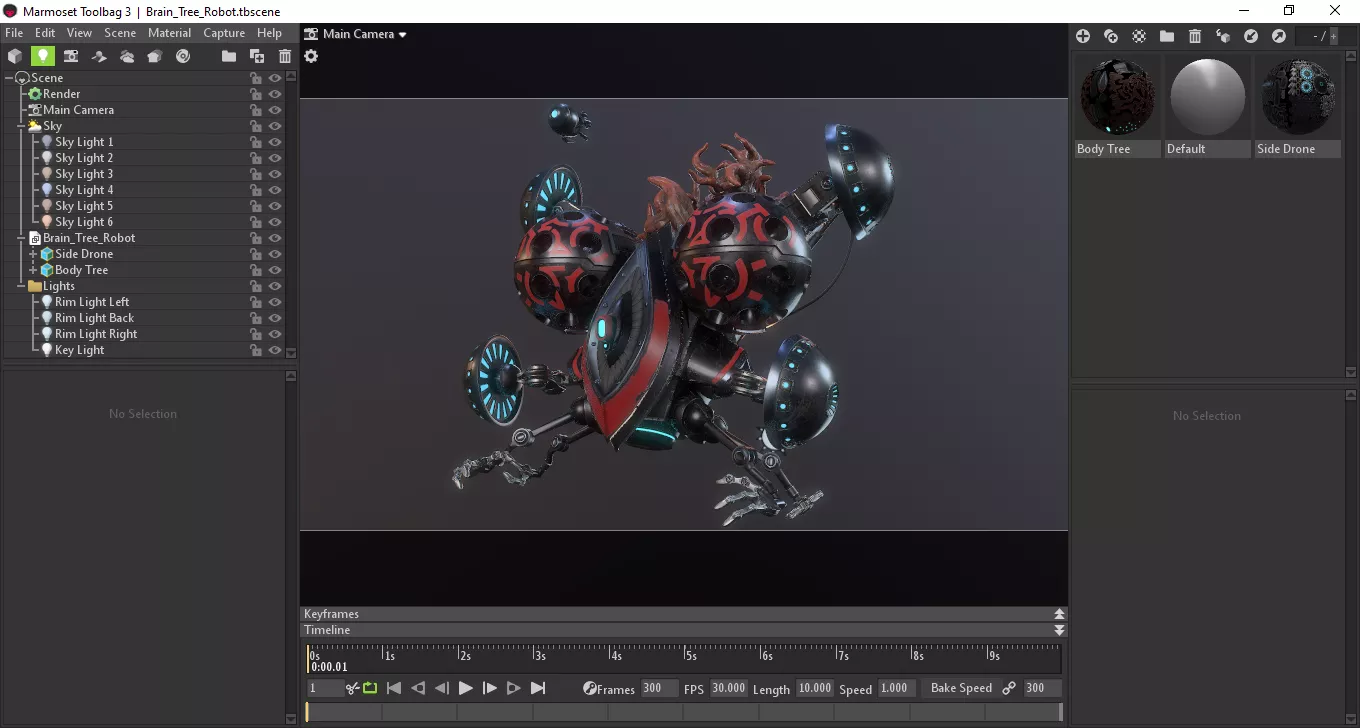Hide Sky Light 3 with eye icon

point(274,174)
